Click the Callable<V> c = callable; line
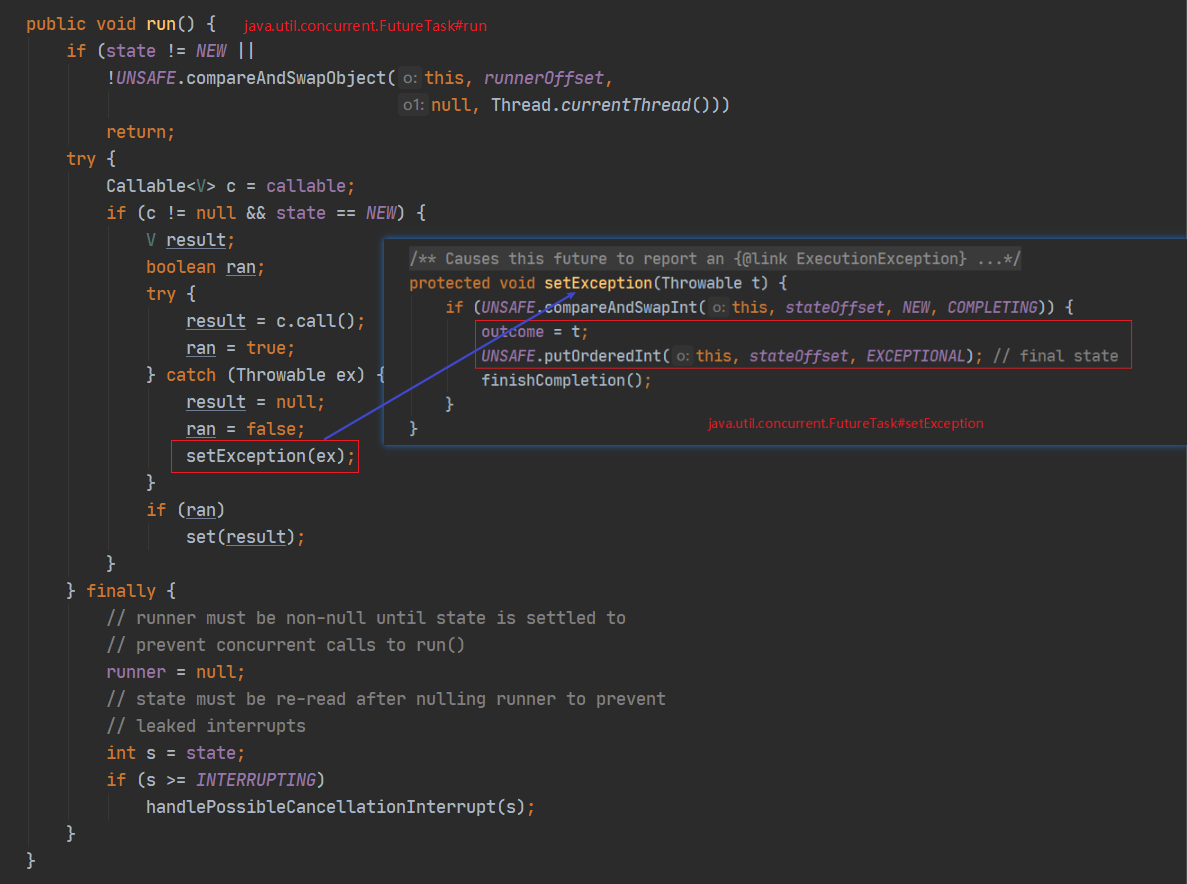The height and width of the screenshot is (884, 1187). click(230, 186)
